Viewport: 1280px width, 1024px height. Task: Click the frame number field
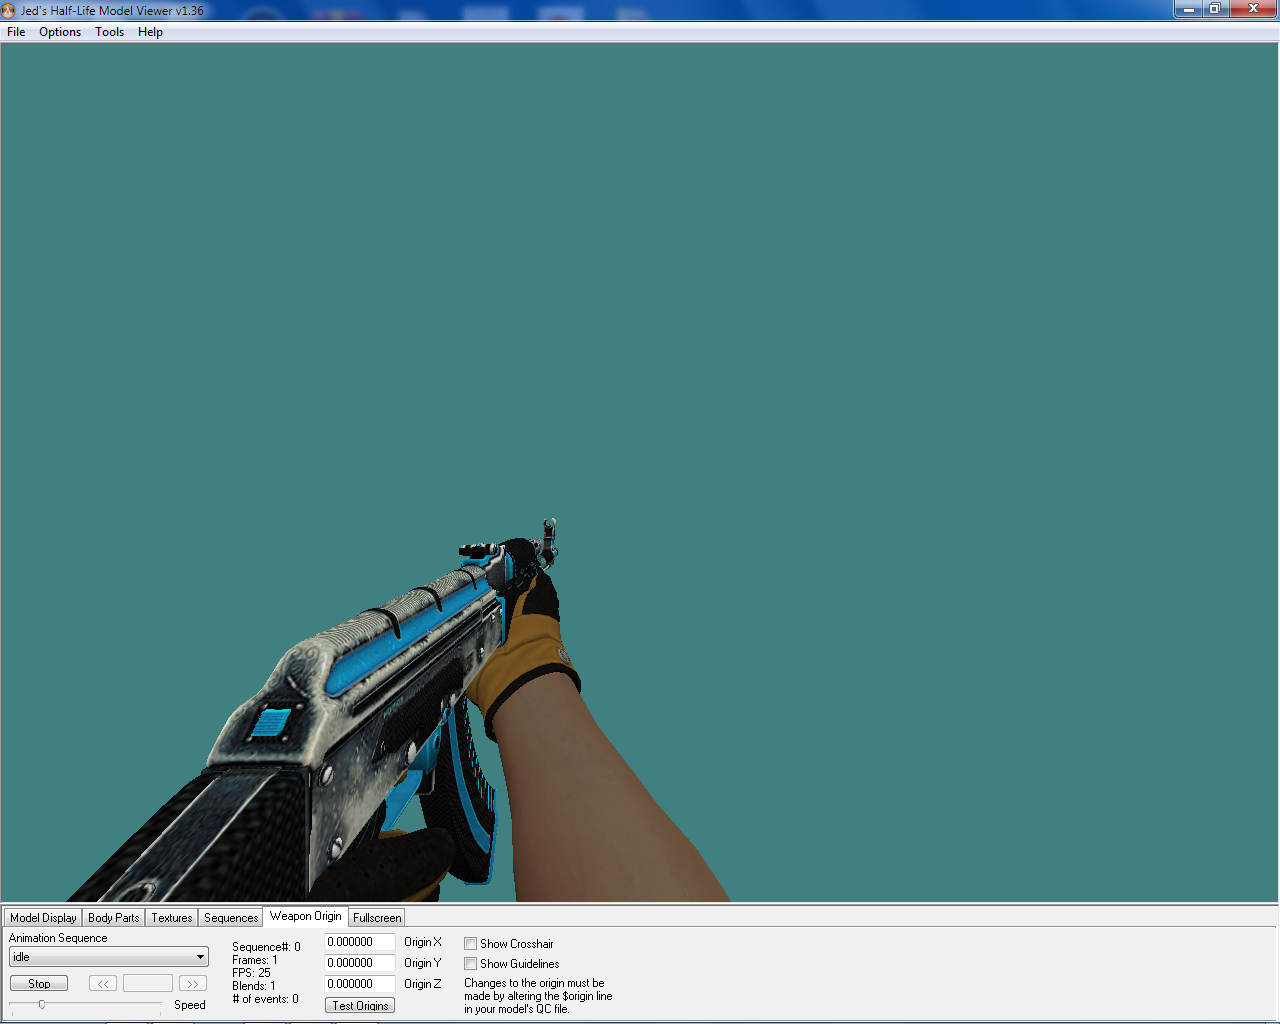click(148, 984)
